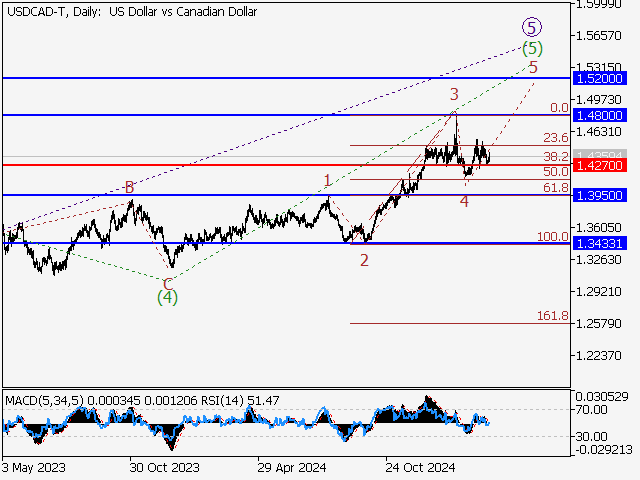Click the red wave 2 label
640x480 pixels.
364,260
